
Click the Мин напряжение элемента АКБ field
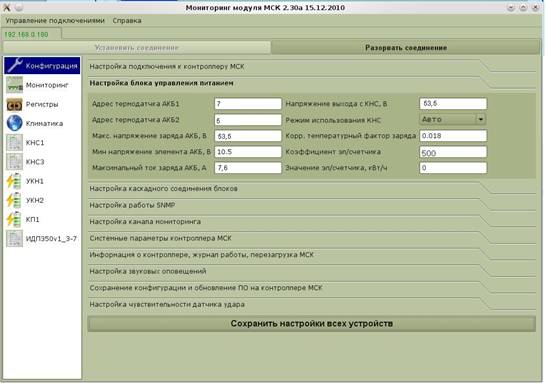(248, 152)
